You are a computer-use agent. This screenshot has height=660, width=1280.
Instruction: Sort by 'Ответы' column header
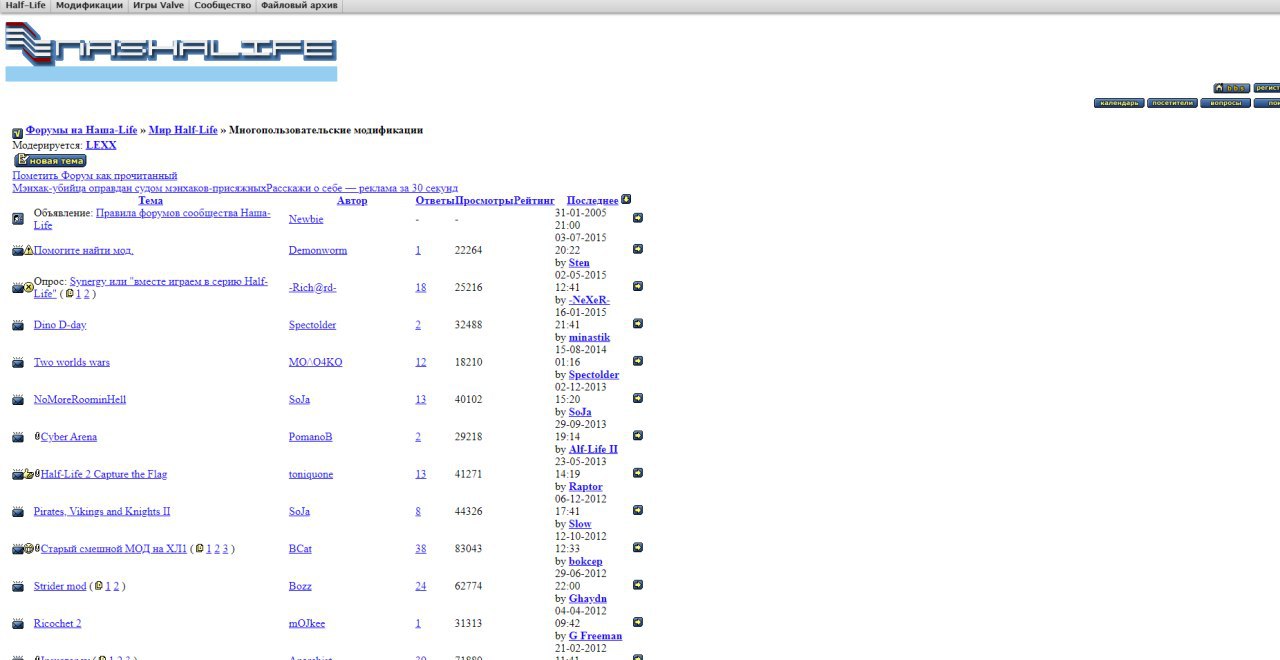click(x=435, y=201)
